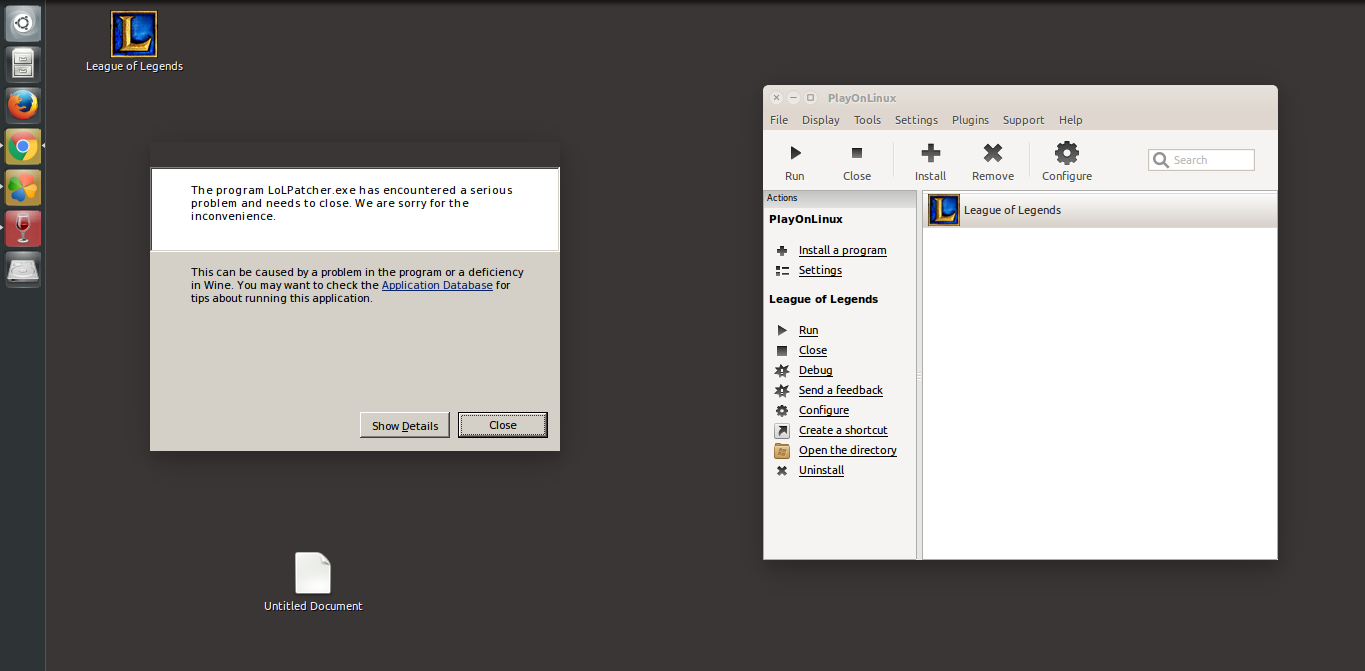Click the Close stop icon in PlayOnLinux toolbar

coord(856,153)
